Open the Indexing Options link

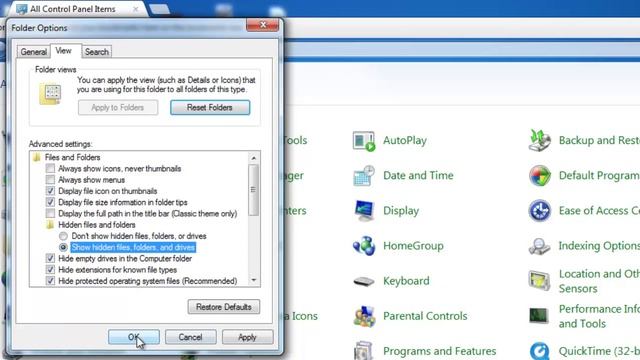click(599, 246)
